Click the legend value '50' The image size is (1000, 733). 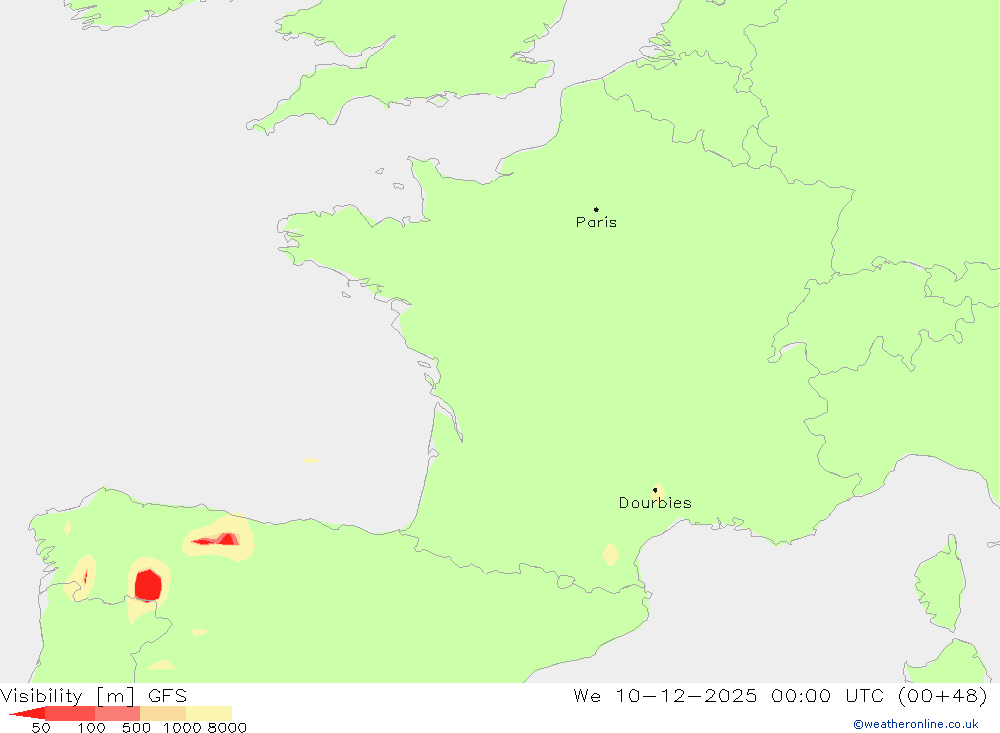(41, 727)
